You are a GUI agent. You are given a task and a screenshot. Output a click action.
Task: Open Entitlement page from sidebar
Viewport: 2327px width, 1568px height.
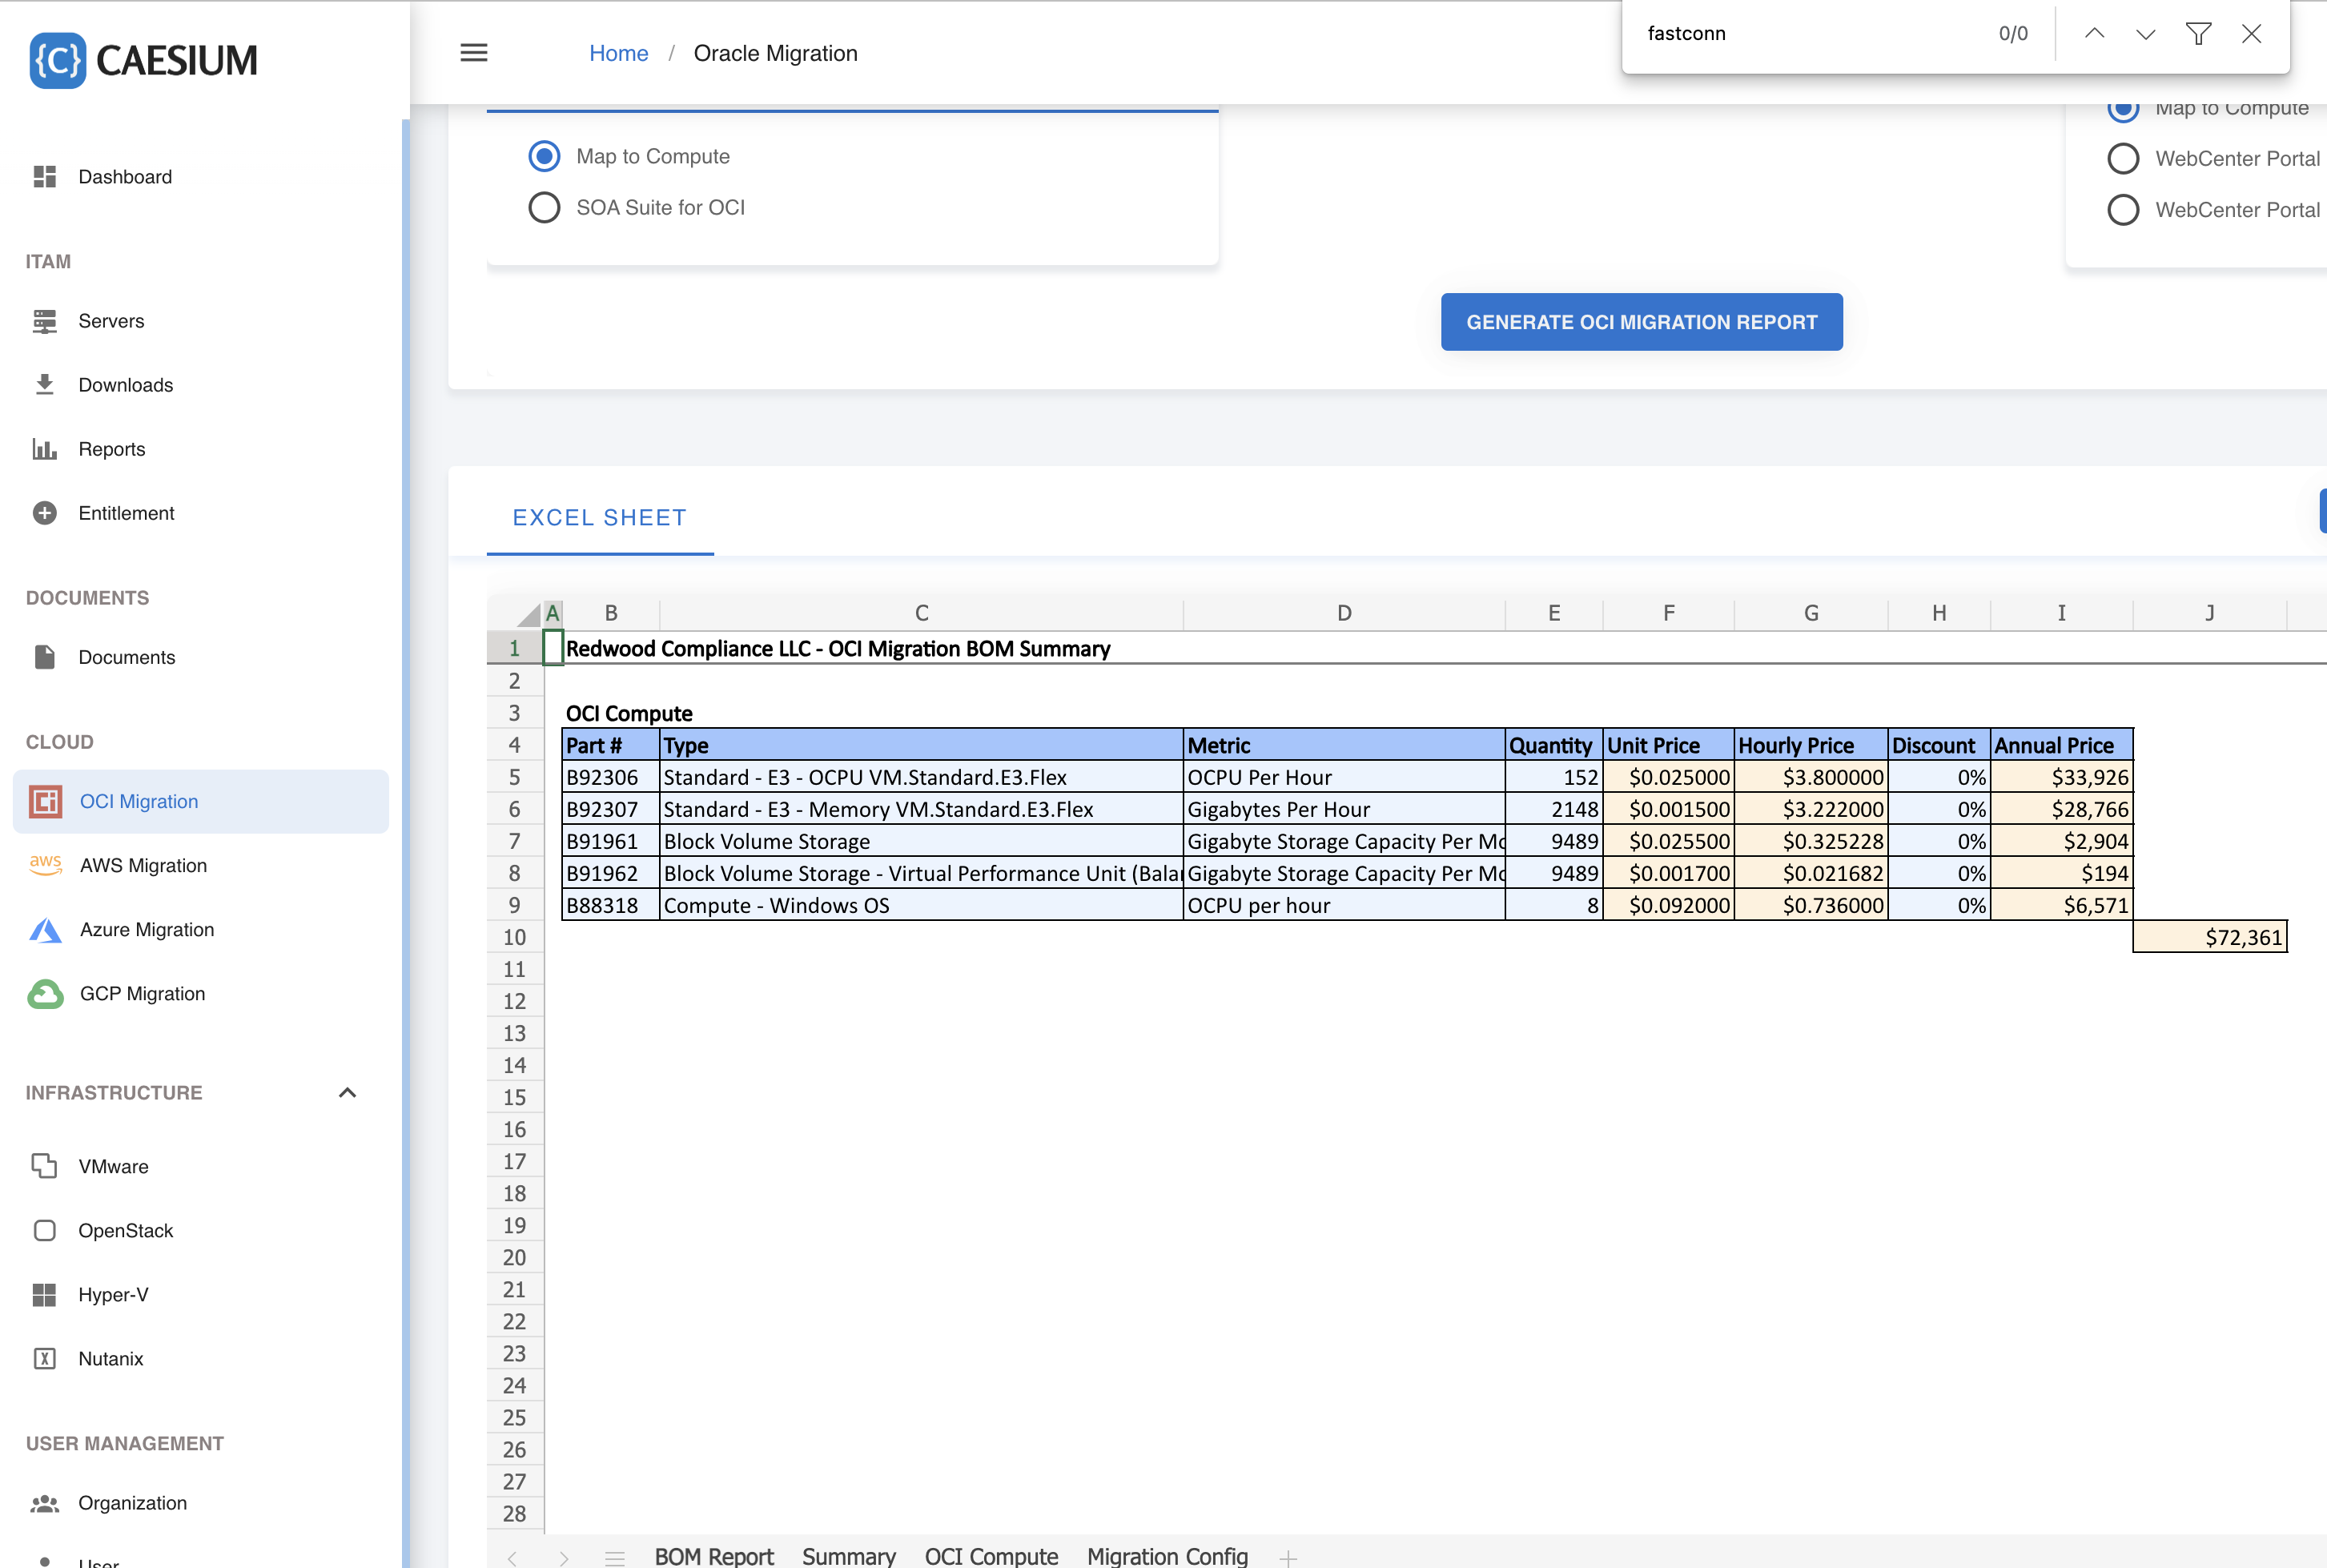coord(127,513)
